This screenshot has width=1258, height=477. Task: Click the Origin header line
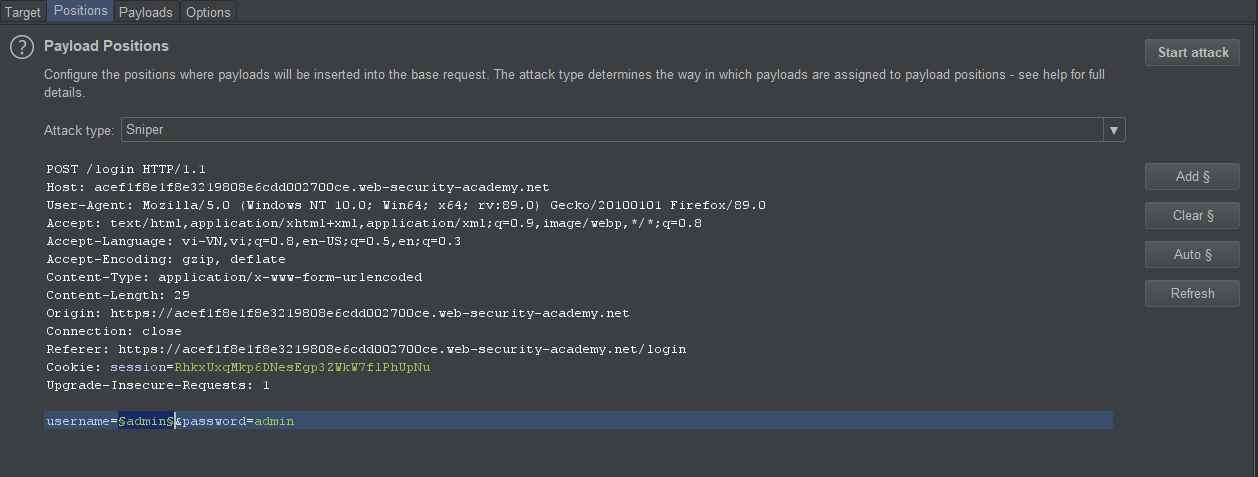point(337,313)
